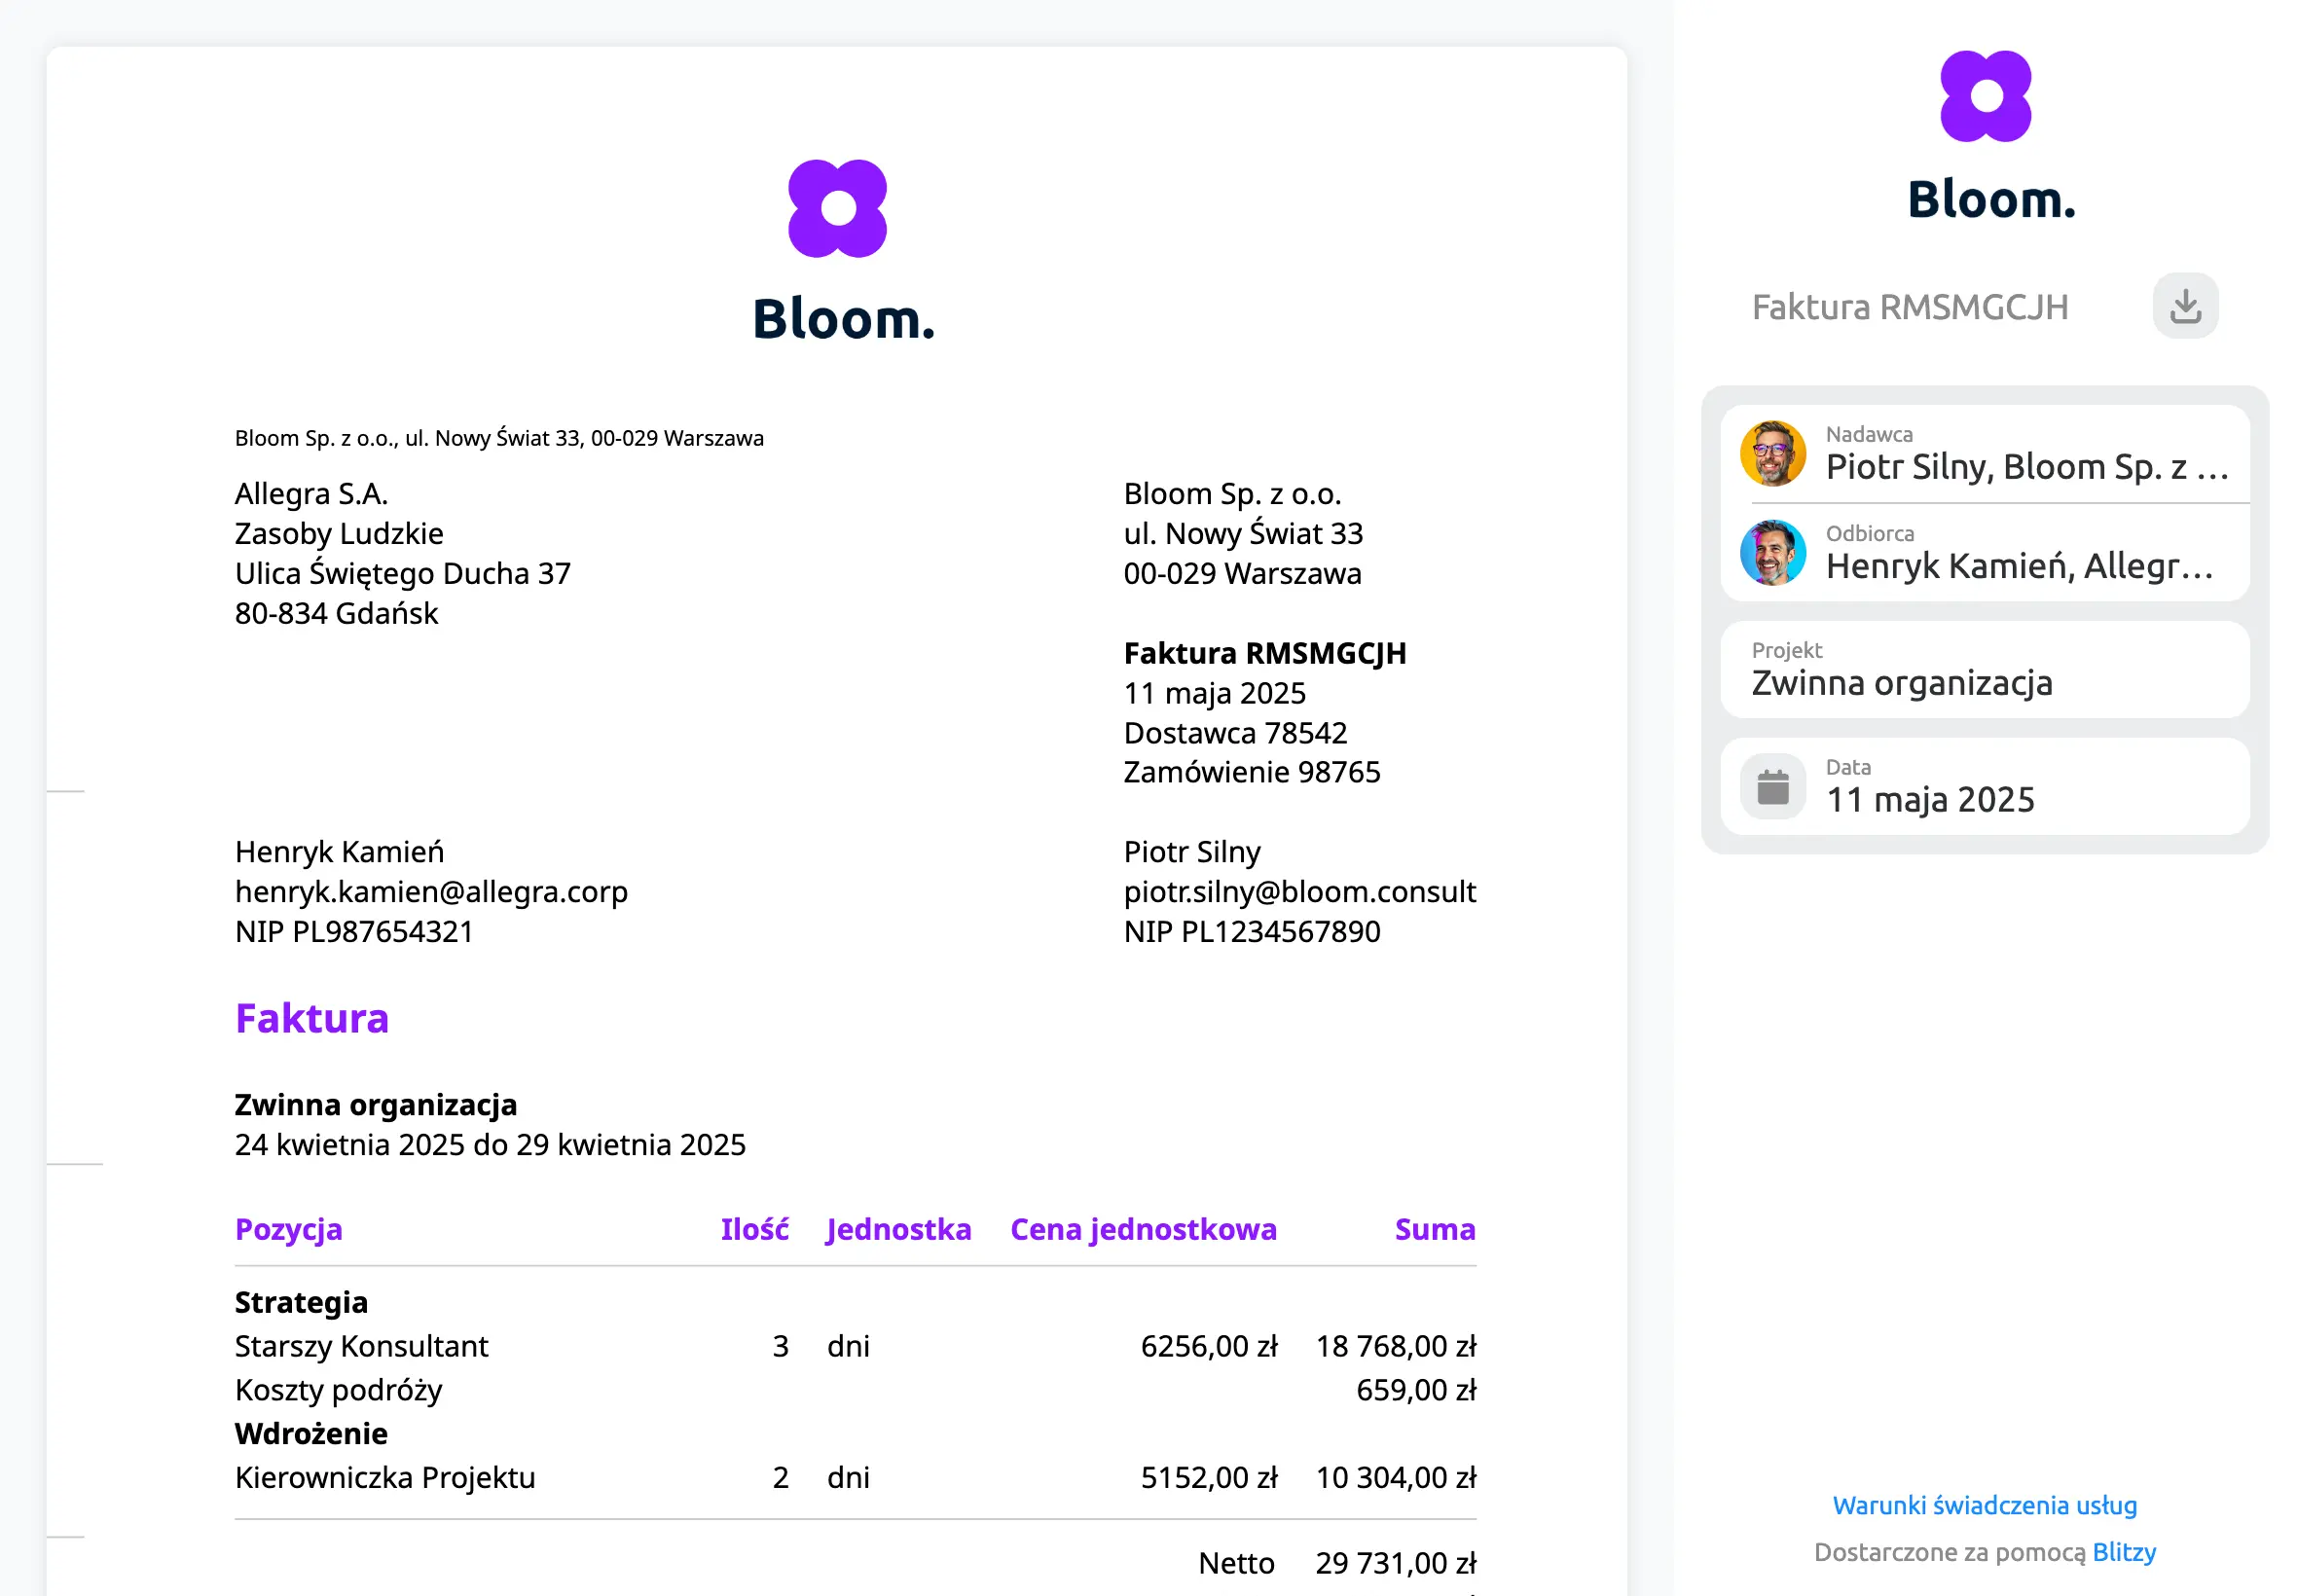Screen dimensions: 2297x1596
Task: Click Henryk Kamień's avatar photo
Action: pyautogui.click(x=1772, y=552)
